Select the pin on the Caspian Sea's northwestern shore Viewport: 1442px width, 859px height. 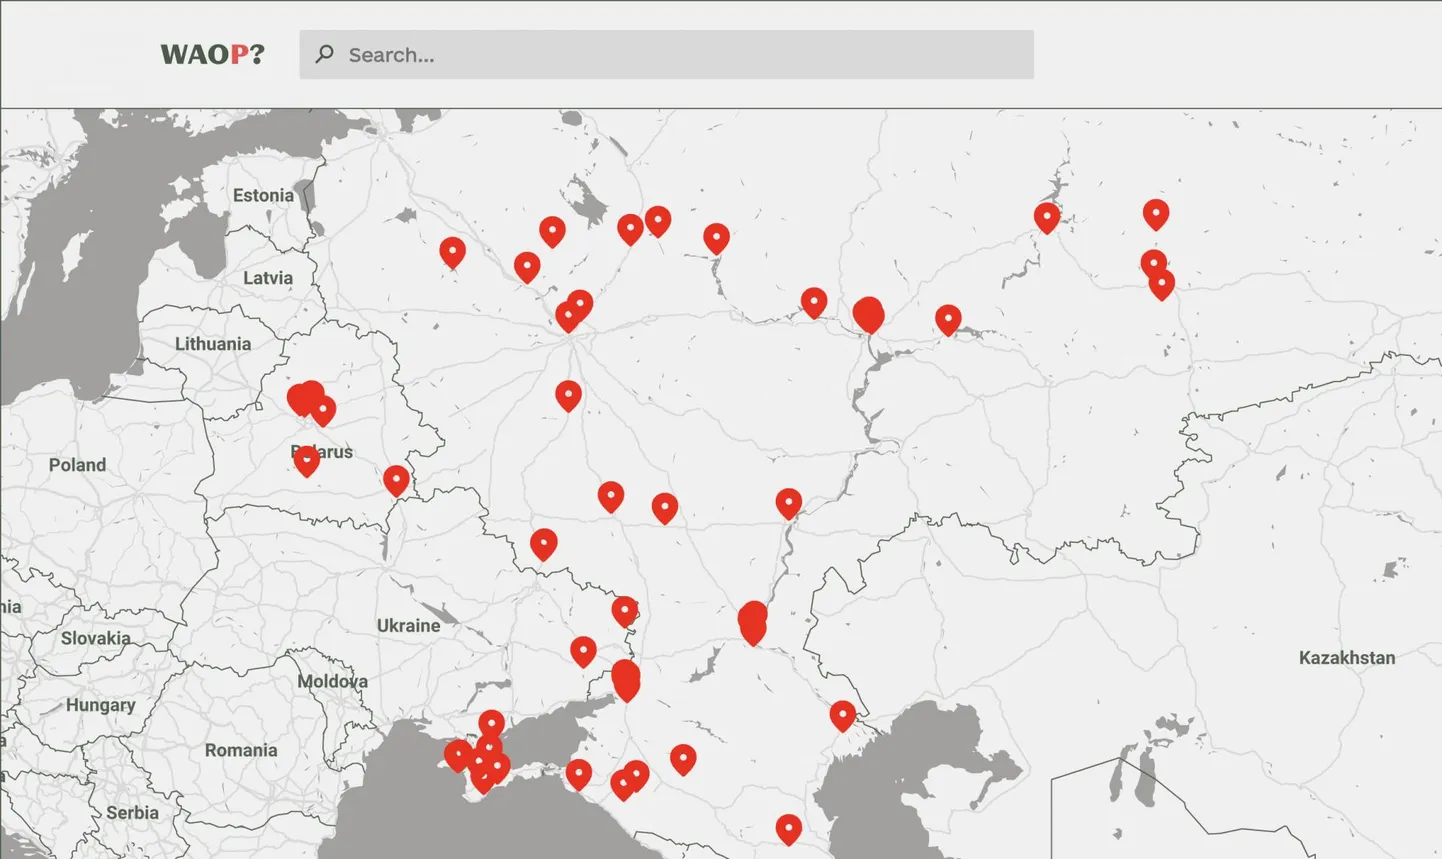(843, 716)
